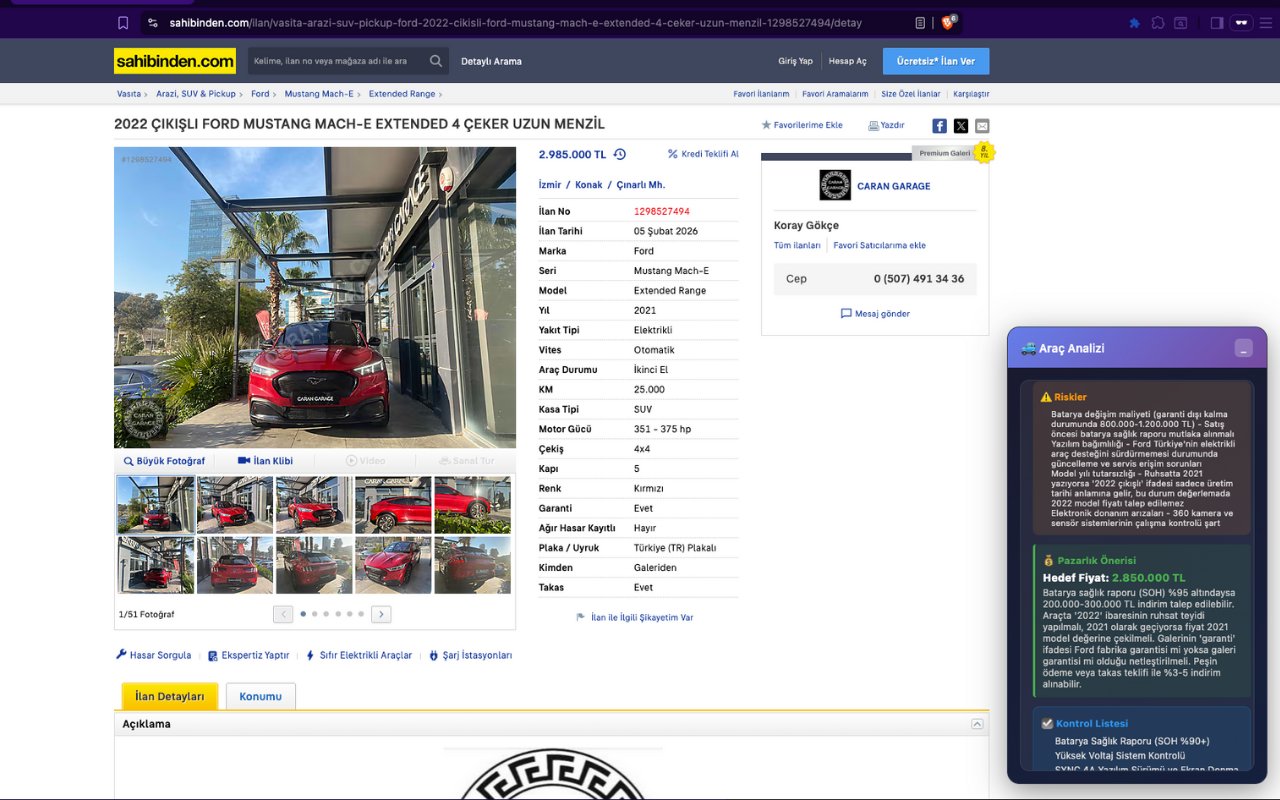Report listing via İlan ile İlgili Şikayetim Var
Image resolution: width=1280 pixels, height=800 pixels.
point(634,617)
